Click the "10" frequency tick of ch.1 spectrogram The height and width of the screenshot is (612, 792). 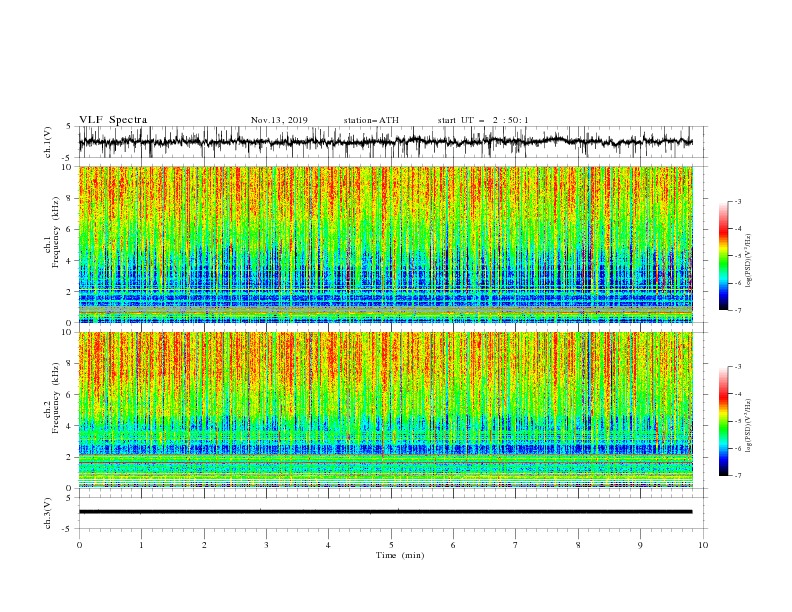pos(68,167)
